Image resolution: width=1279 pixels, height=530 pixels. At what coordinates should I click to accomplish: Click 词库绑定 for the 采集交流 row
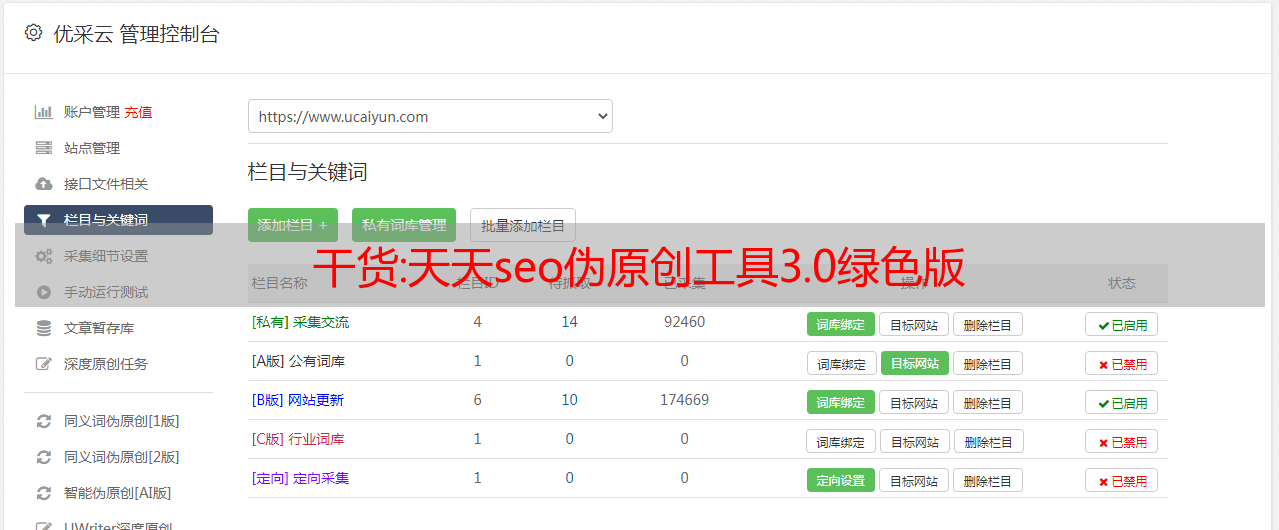click(841, 324)
